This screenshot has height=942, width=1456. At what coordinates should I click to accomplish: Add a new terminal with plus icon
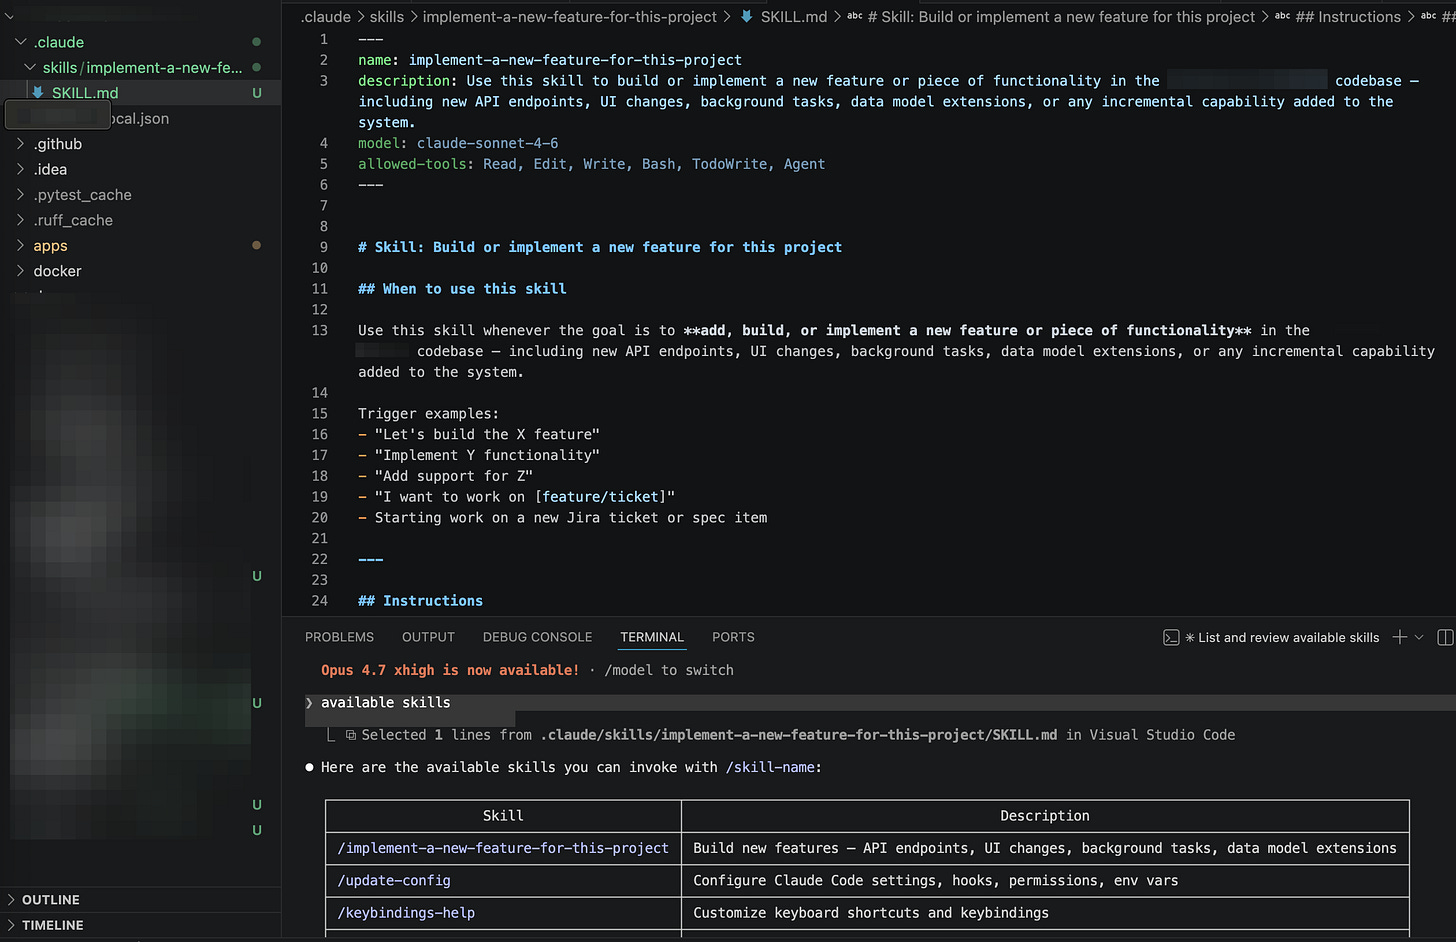coord(1400,637)
